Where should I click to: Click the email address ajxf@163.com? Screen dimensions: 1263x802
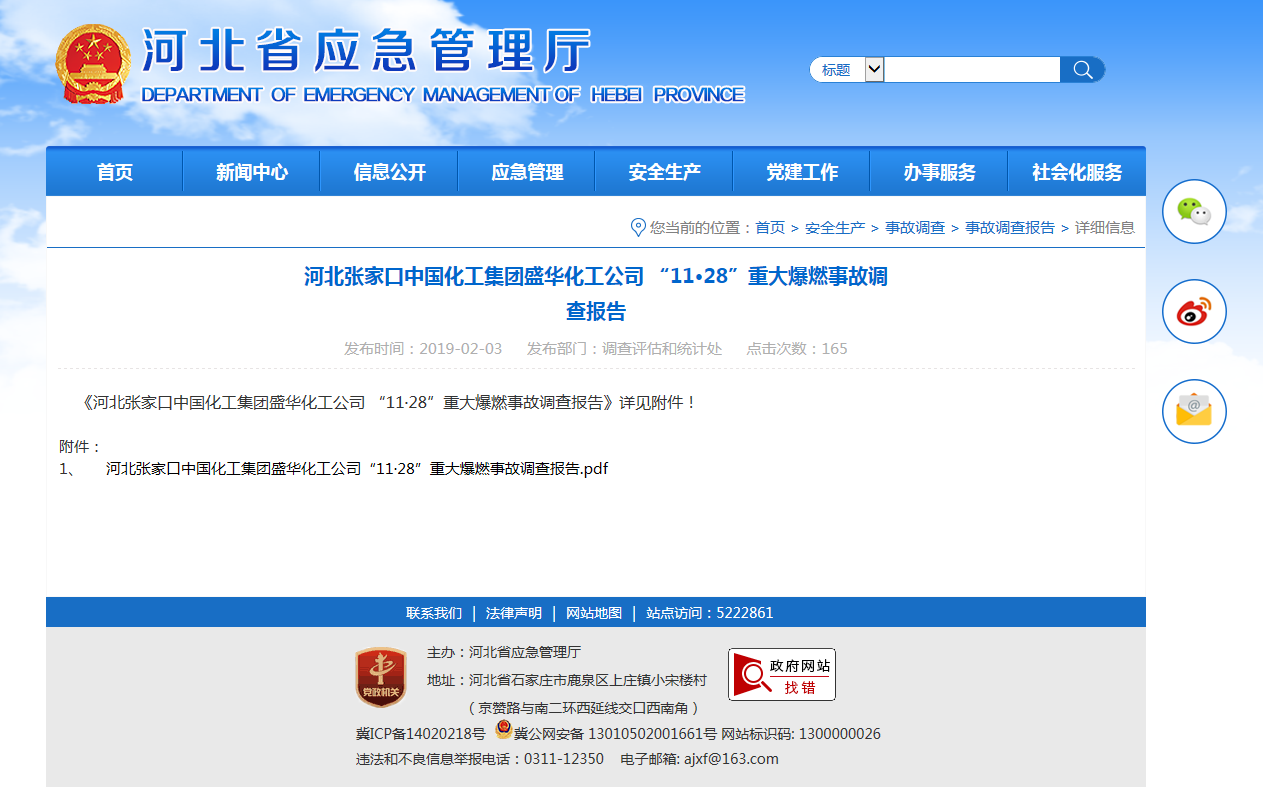click(731, 759)
